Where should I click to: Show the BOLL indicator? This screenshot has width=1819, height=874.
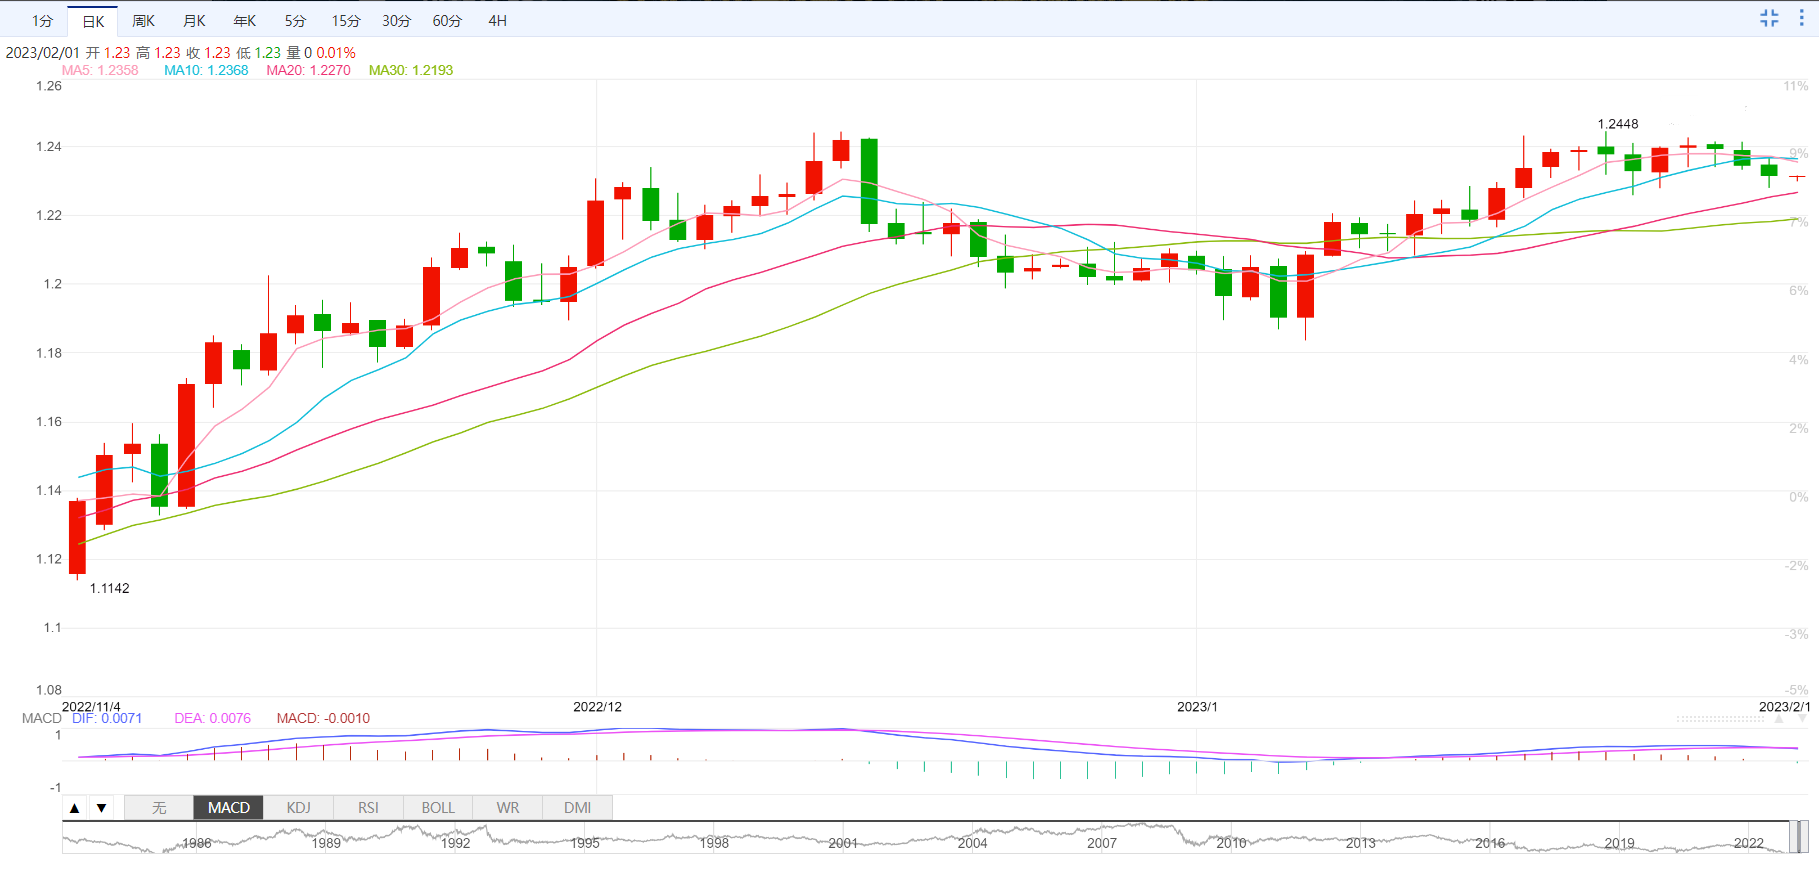pyautogui.click(x=438, y=808)
